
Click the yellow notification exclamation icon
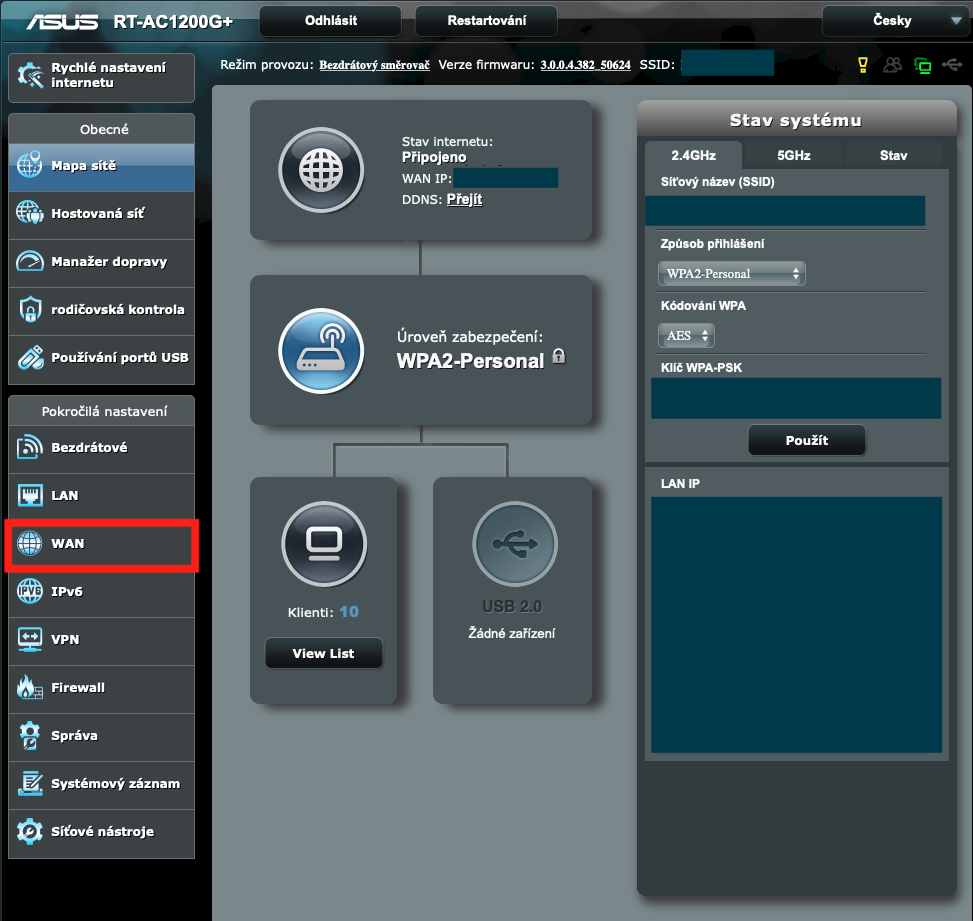[862, 63]
